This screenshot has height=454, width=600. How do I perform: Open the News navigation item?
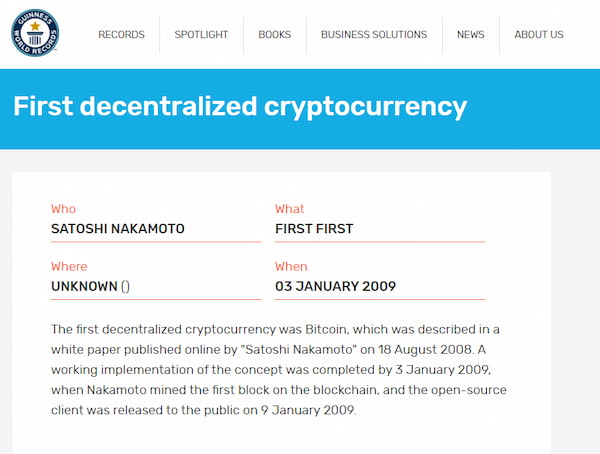coord(471,34)
